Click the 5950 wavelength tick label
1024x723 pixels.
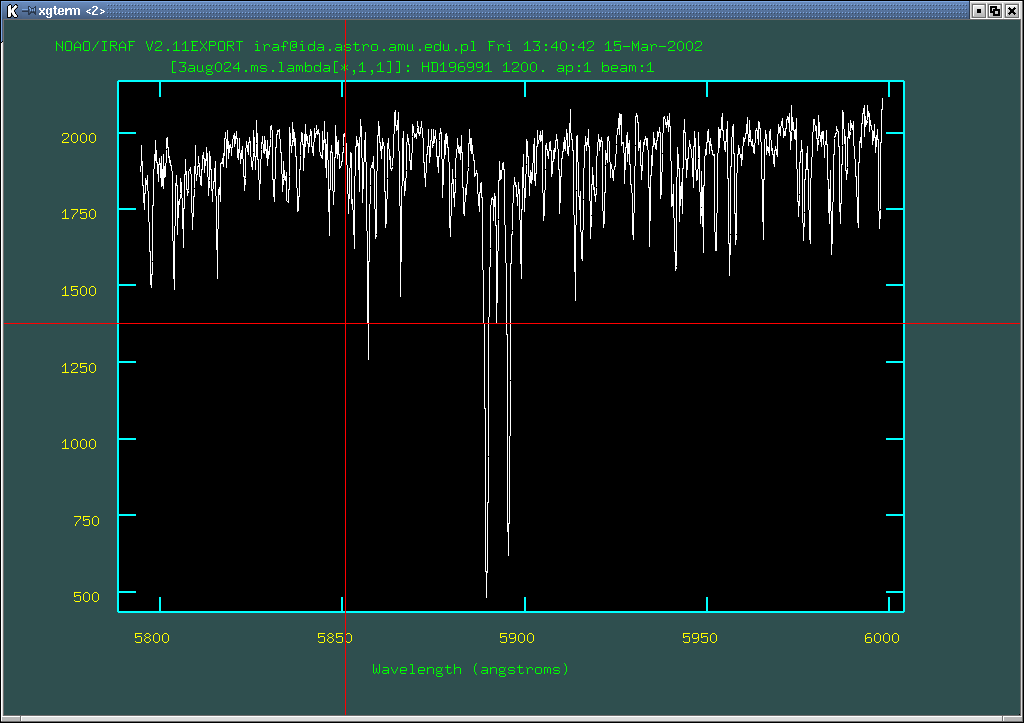pos(700,638)
